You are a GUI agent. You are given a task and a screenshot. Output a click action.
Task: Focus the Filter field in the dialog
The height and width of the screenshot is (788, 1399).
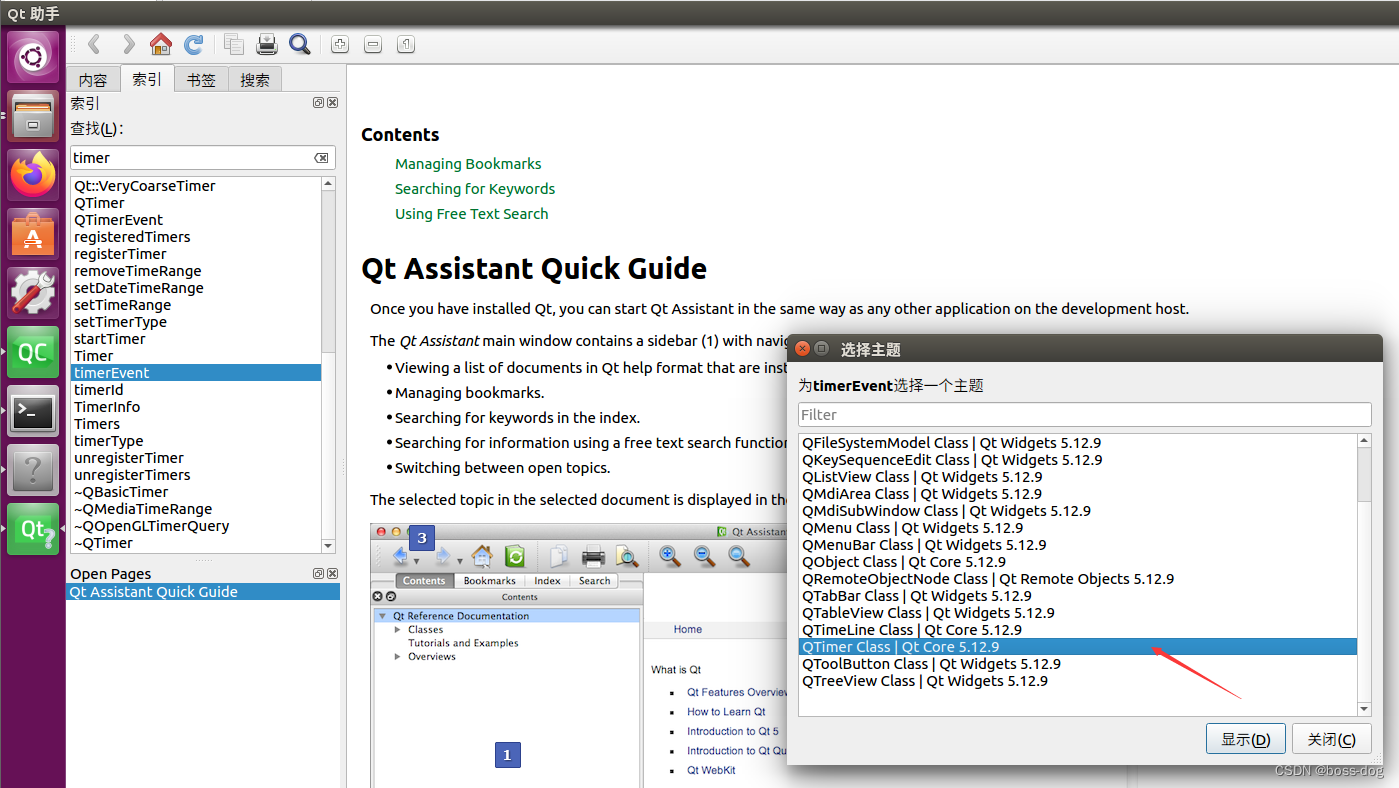click(1084, 415)
